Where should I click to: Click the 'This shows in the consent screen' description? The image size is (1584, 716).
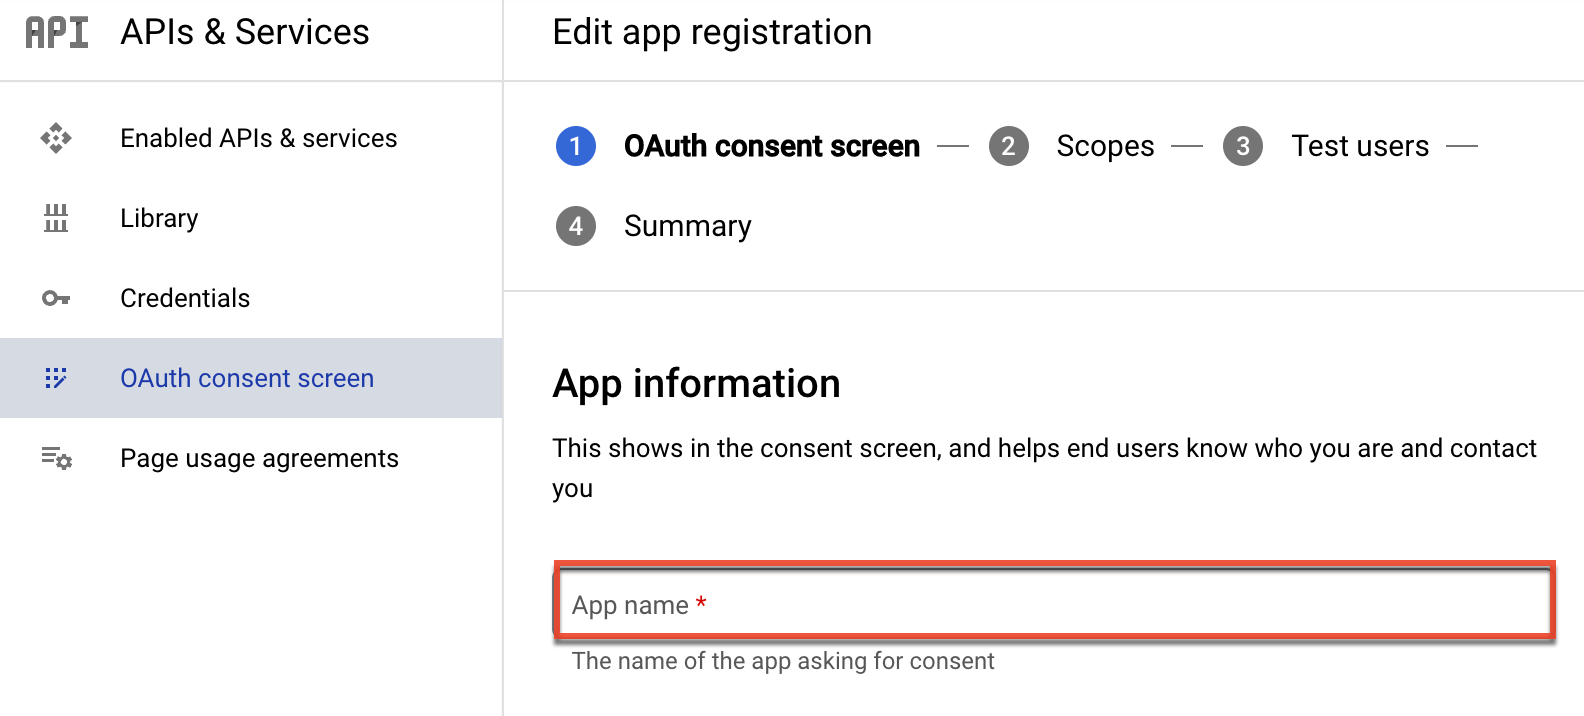pos(1044,468)
